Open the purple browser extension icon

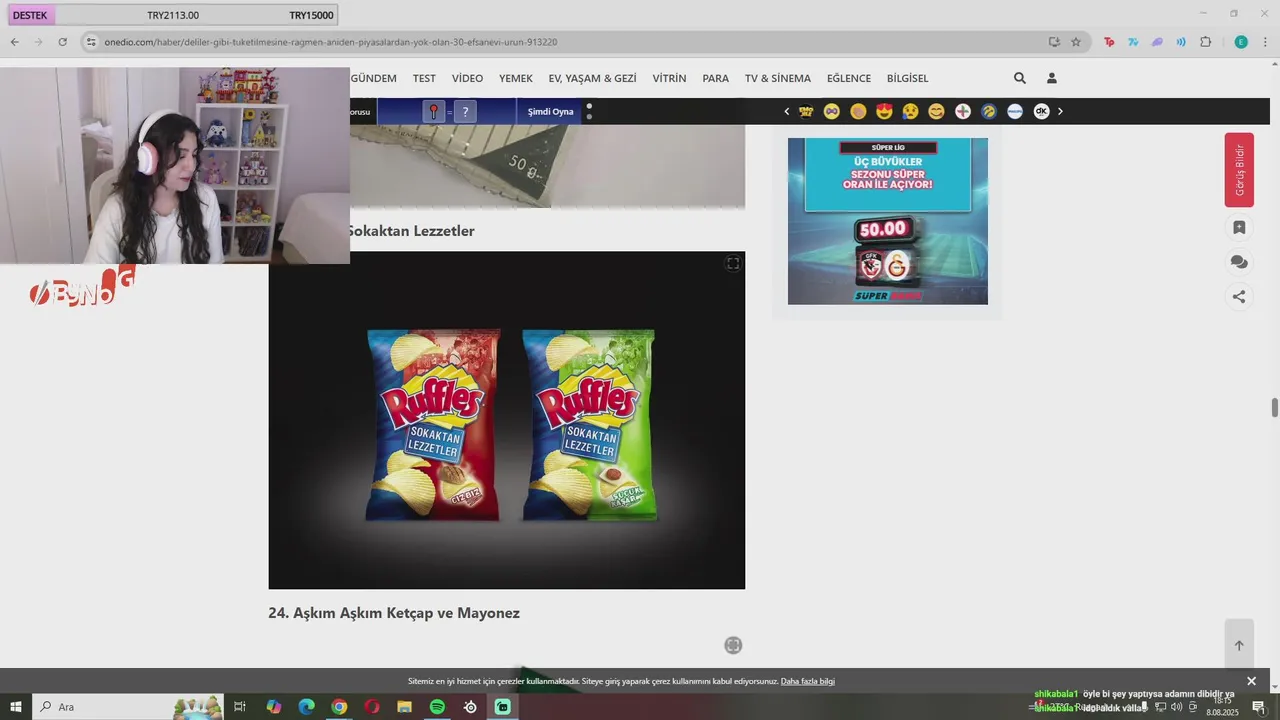[x=1157, y=42]
